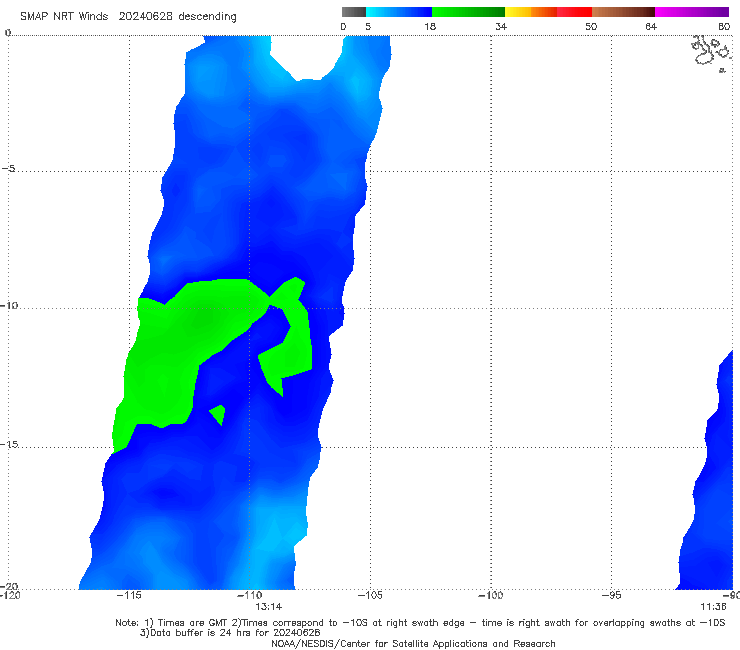The image size is (740, 650).
Task: Click the credit 'NOAA/NESDIS/Center for Satellite Applications and Research'
Action: point(413,644)
